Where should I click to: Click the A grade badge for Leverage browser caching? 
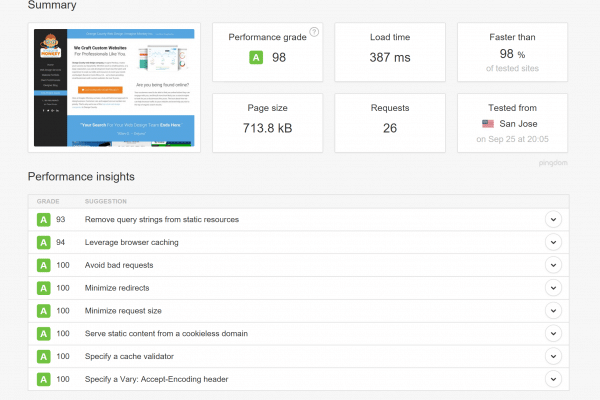coord(44,243)
